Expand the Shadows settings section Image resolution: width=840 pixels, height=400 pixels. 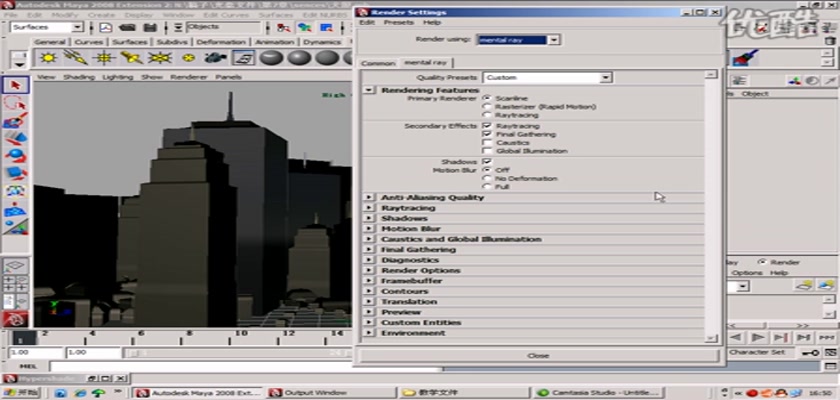(x=369, y=218)
